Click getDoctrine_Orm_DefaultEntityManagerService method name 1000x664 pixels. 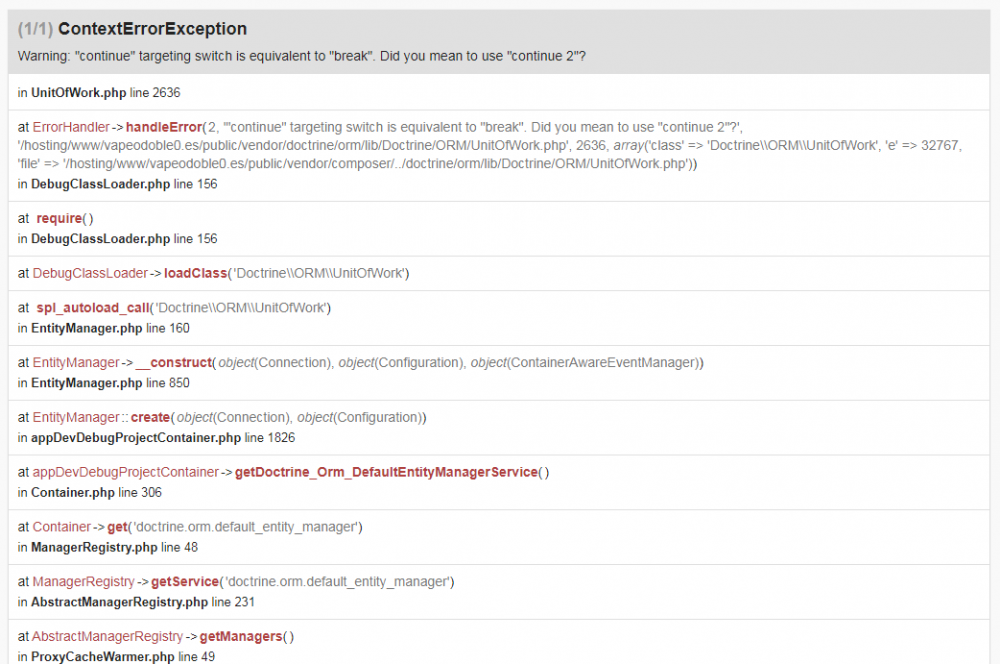coord(386,472)
